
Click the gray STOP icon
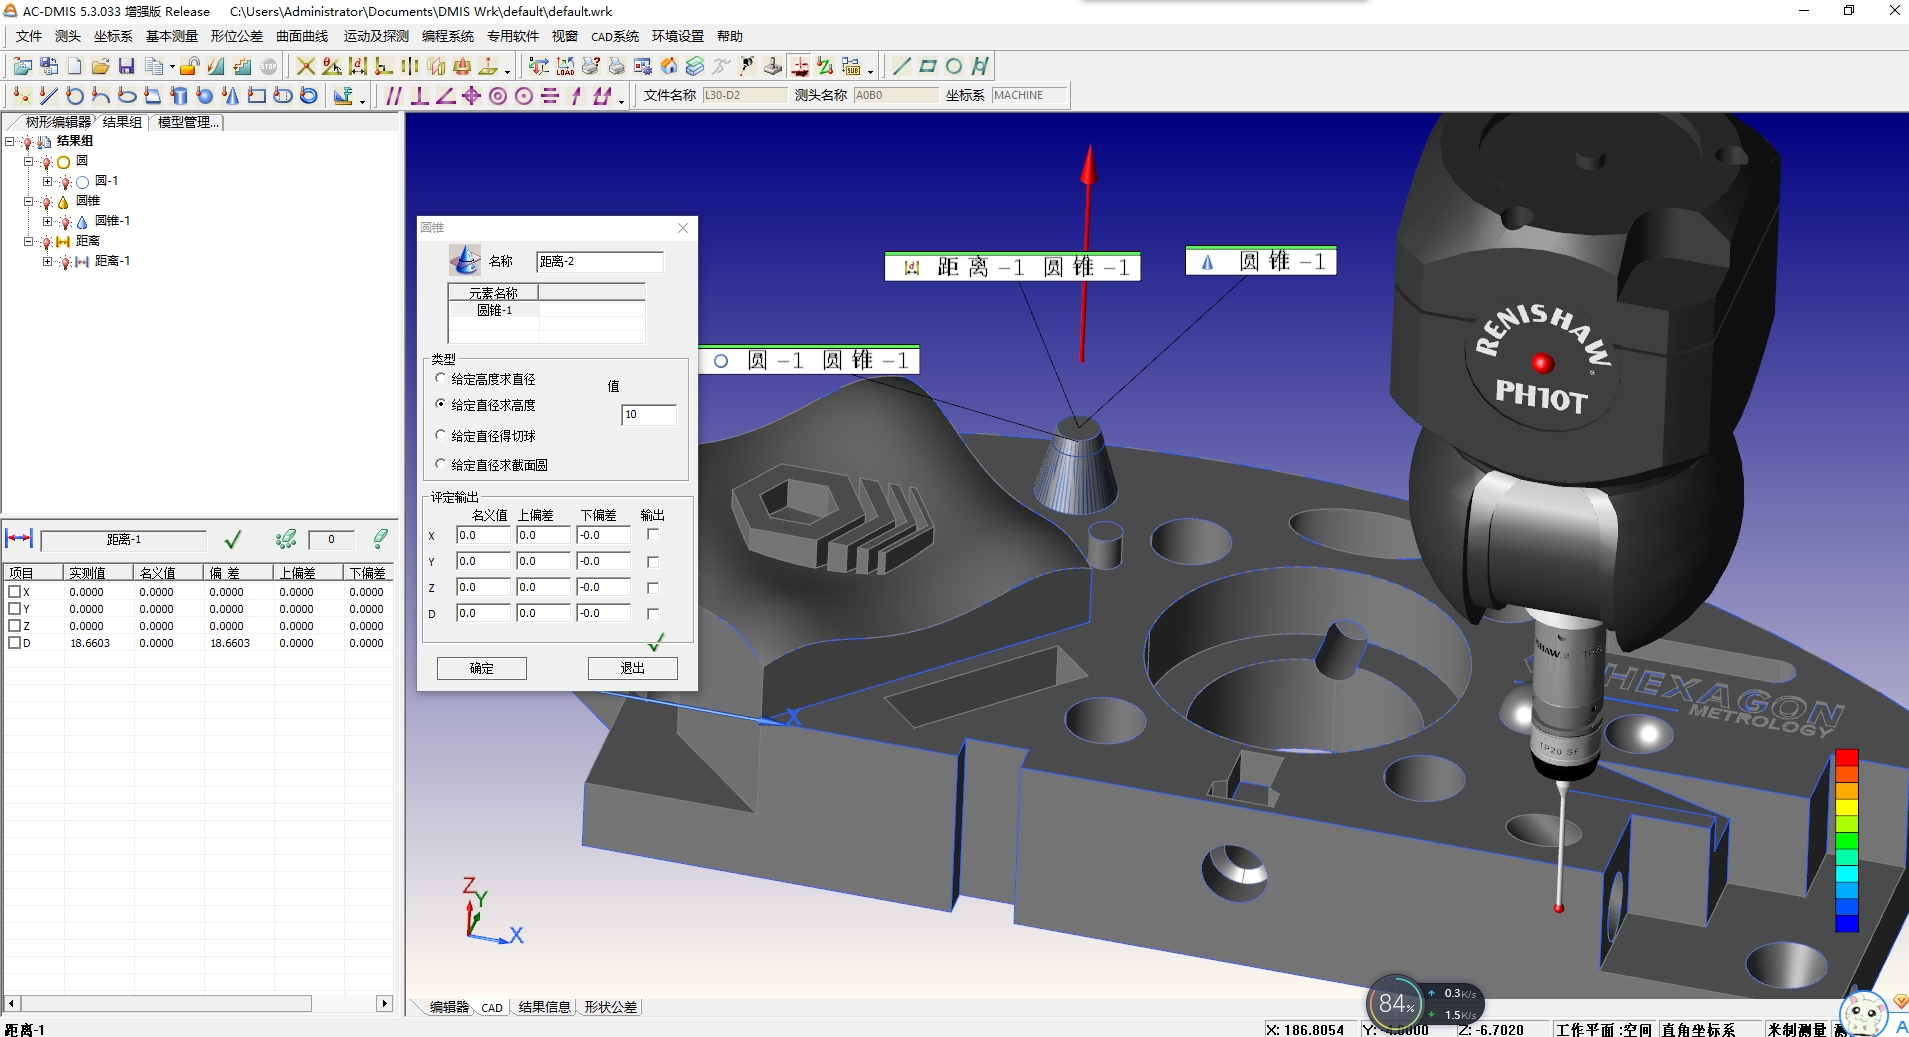coord(268,66)
